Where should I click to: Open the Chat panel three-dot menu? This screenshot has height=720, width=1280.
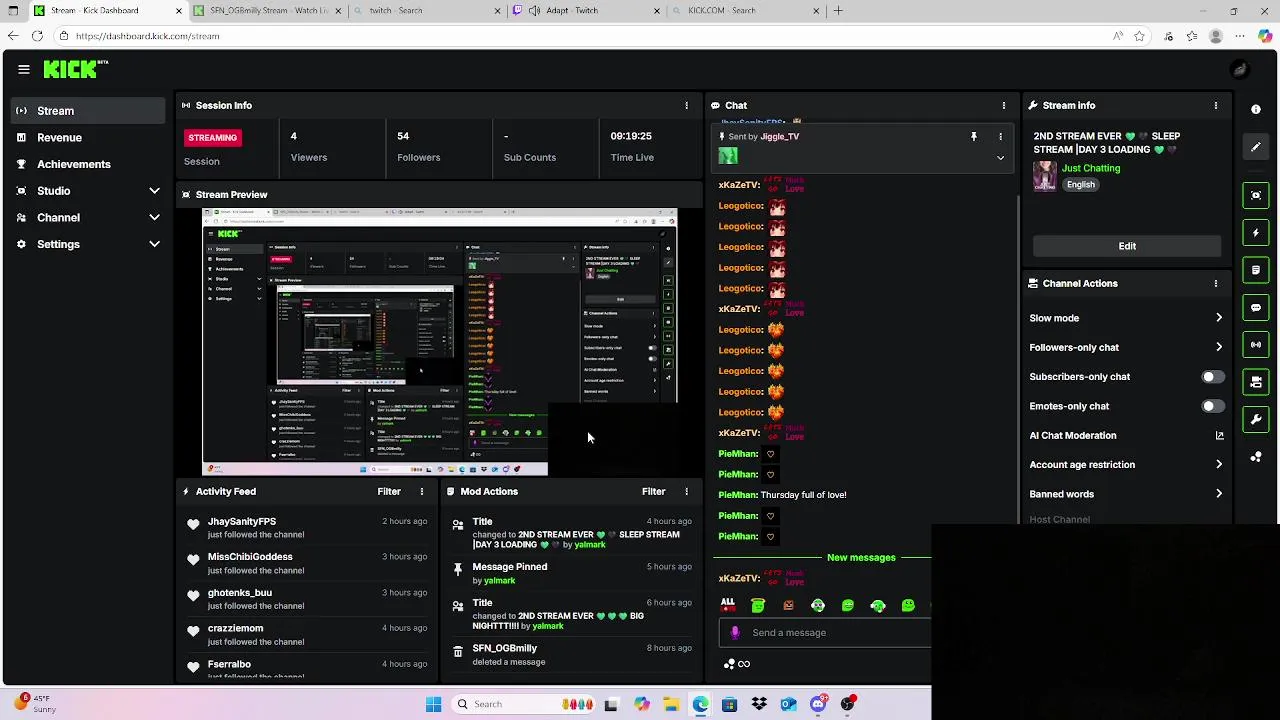(1004, 105)
